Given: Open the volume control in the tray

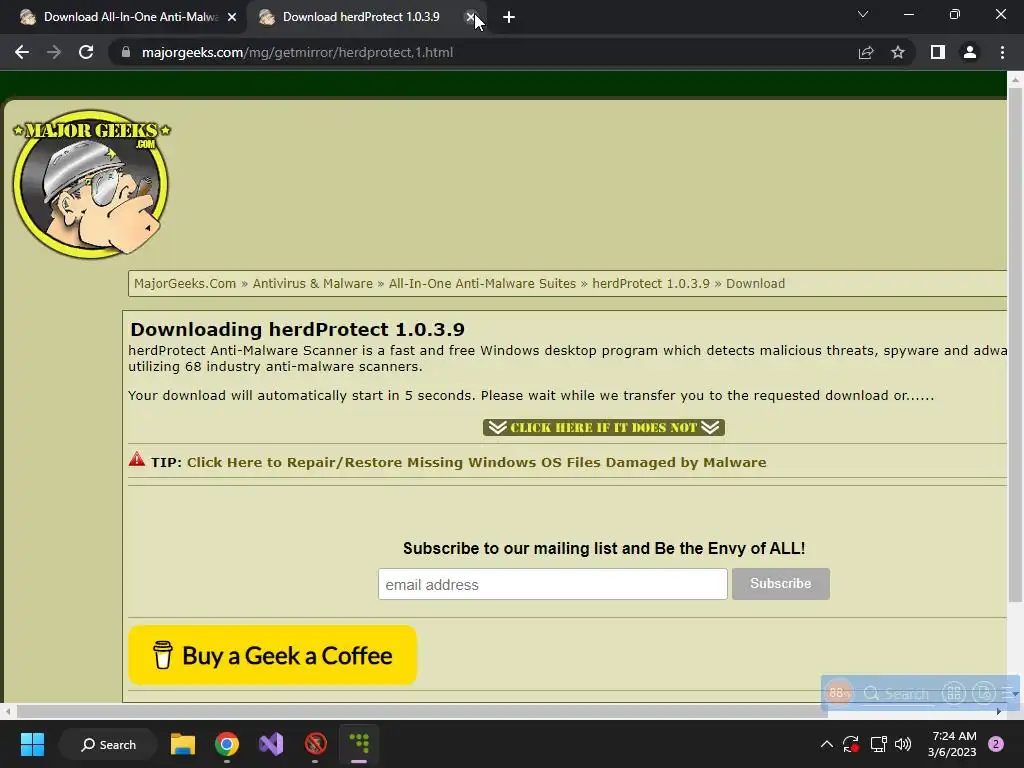Looking at the screenshot, I should point(903,744).
